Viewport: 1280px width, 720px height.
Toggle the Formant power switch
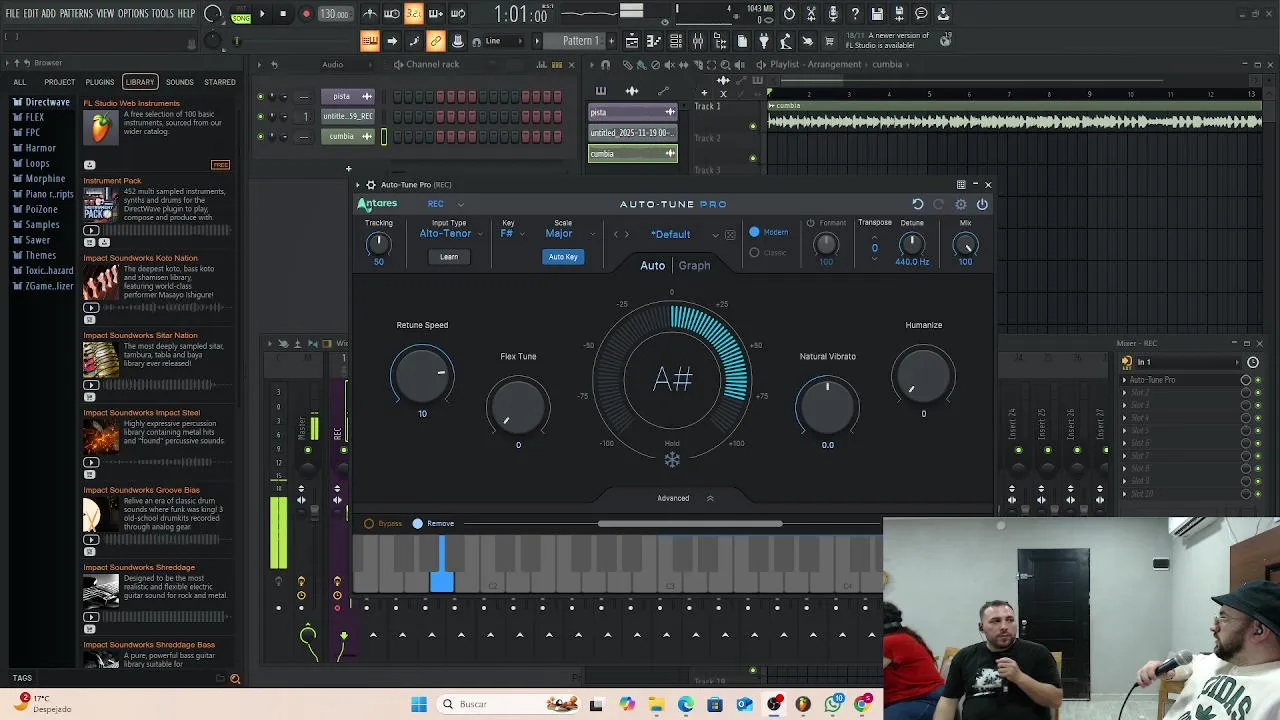coord(811,223)
